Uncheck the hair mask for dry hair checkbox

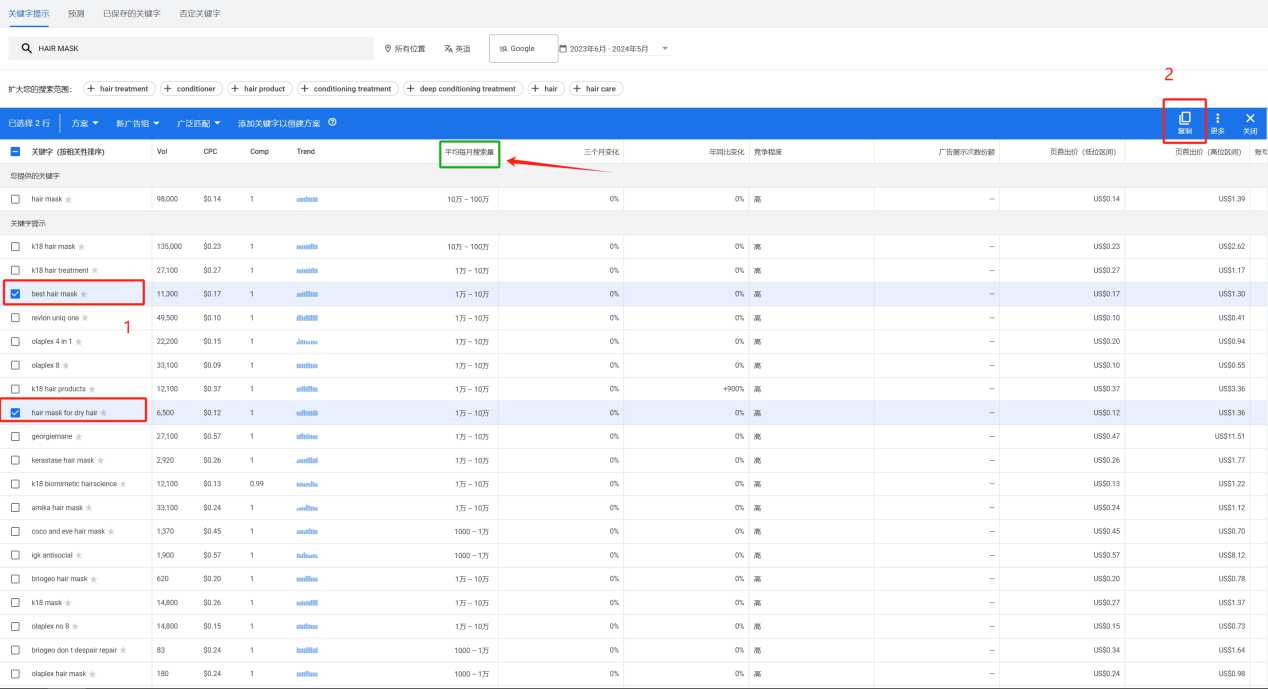pyautogui.click(x=15, y=413)
